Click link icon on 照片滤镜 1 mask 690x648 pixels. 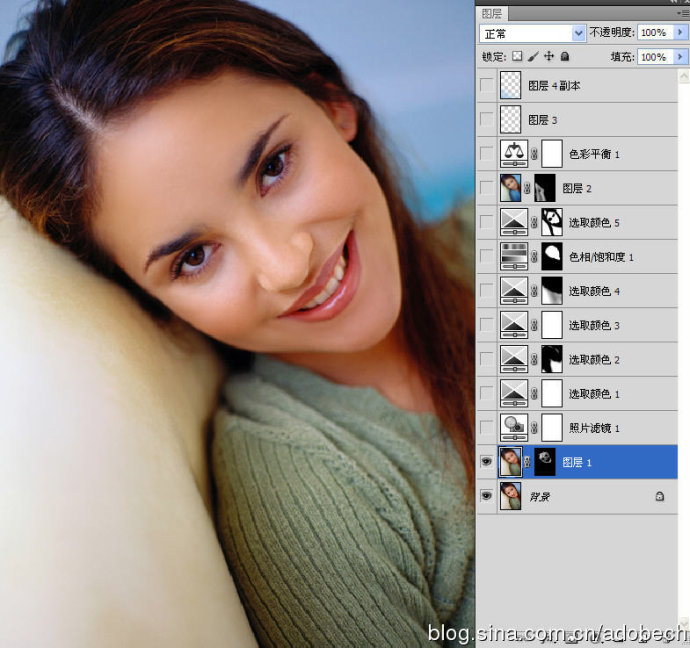pos(534,428)
